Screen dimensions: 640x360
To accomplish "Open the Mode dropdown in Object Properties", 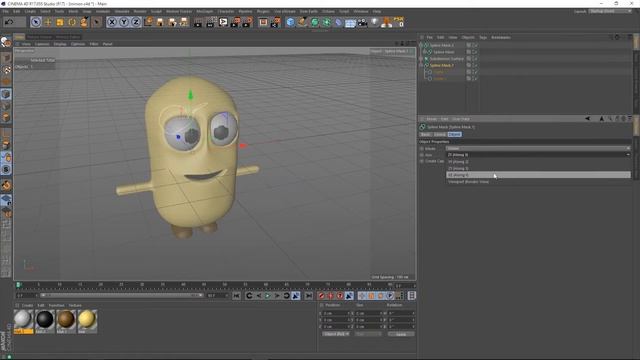I will coord(538,148).
